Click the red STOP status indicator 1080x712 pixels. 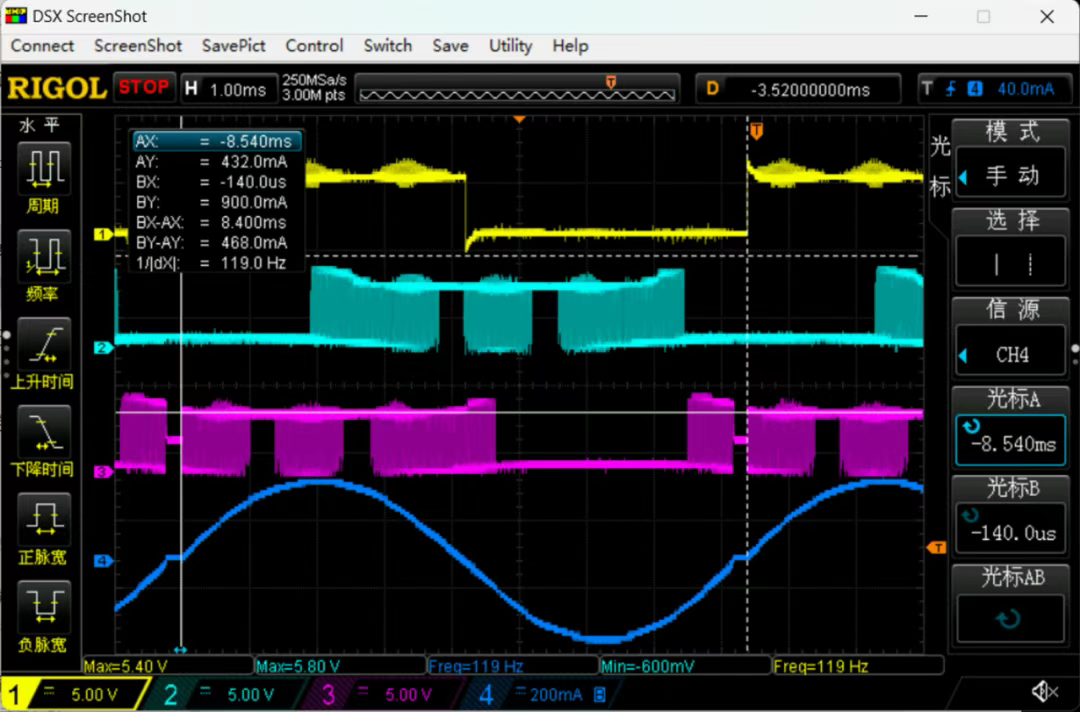tap(144, 87)
